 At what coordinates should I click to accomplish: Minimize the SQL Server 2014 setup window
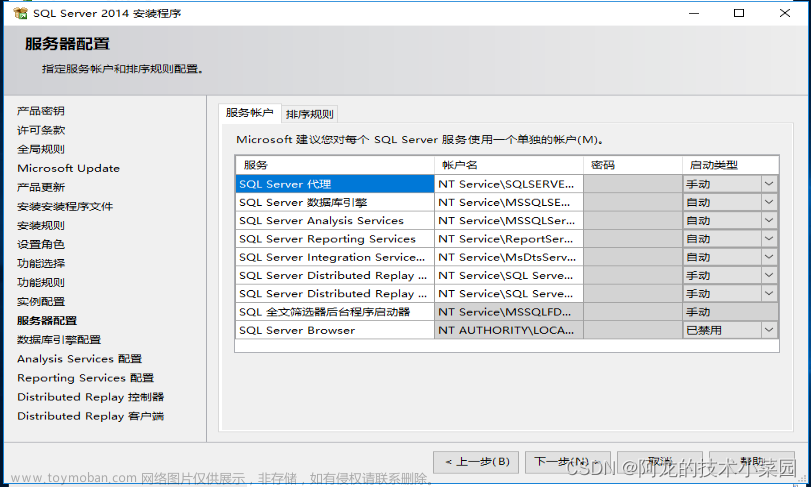[694, 13]
